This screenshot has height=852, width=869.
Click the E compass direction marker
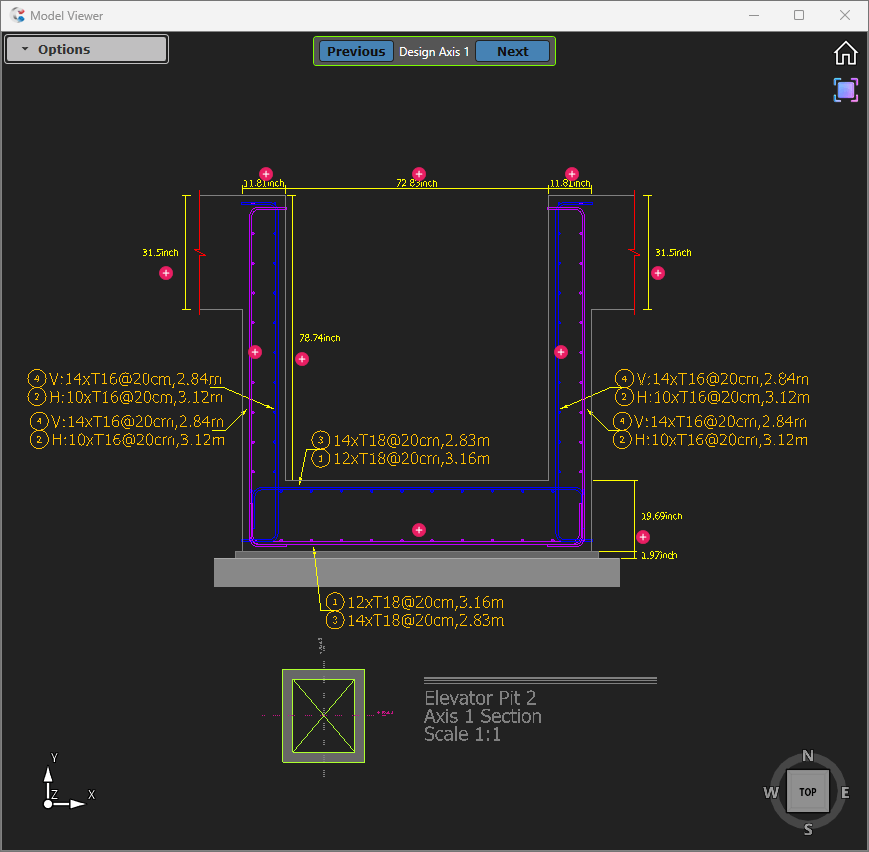click(x=845, y=793)
